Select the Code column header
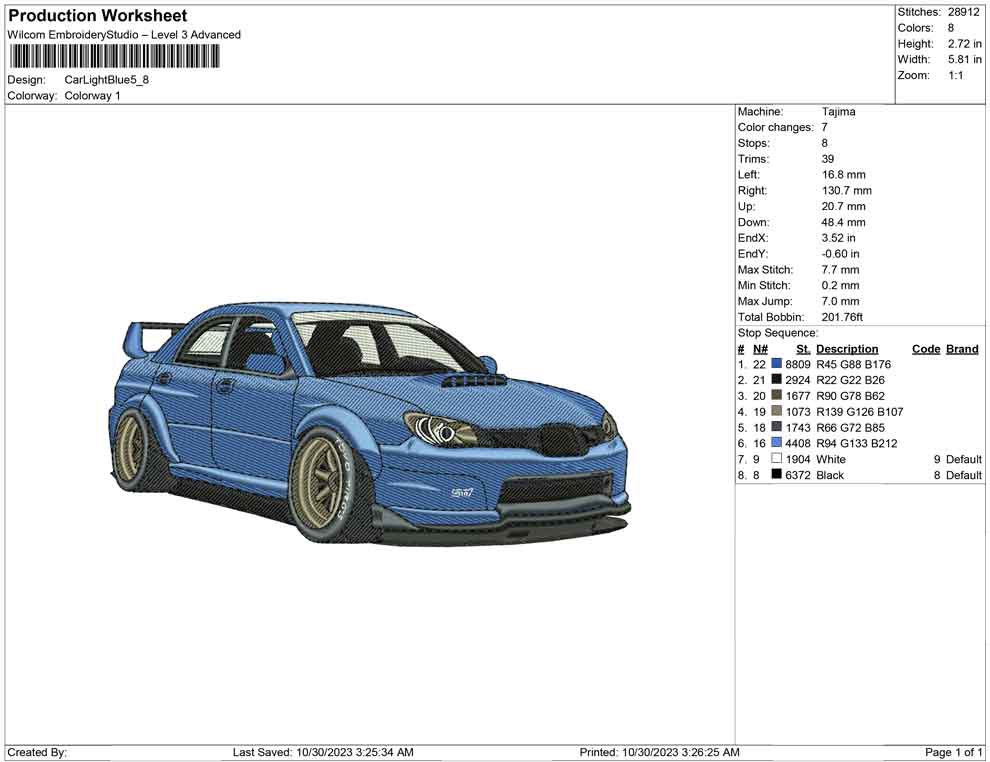 926,349
